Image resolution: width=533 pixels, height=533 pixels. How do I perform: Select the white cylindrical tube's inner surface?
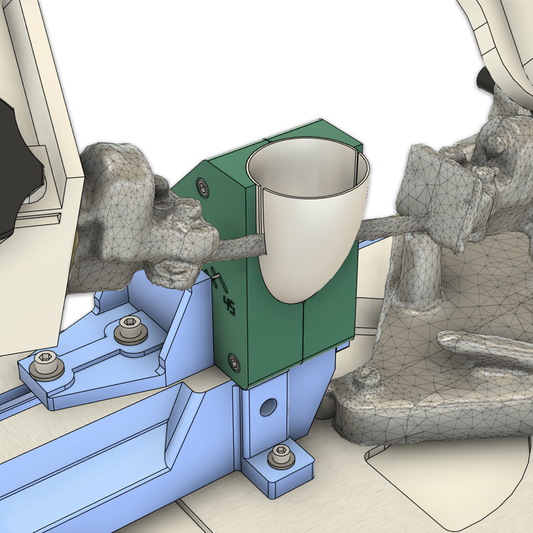pos(308,169)
